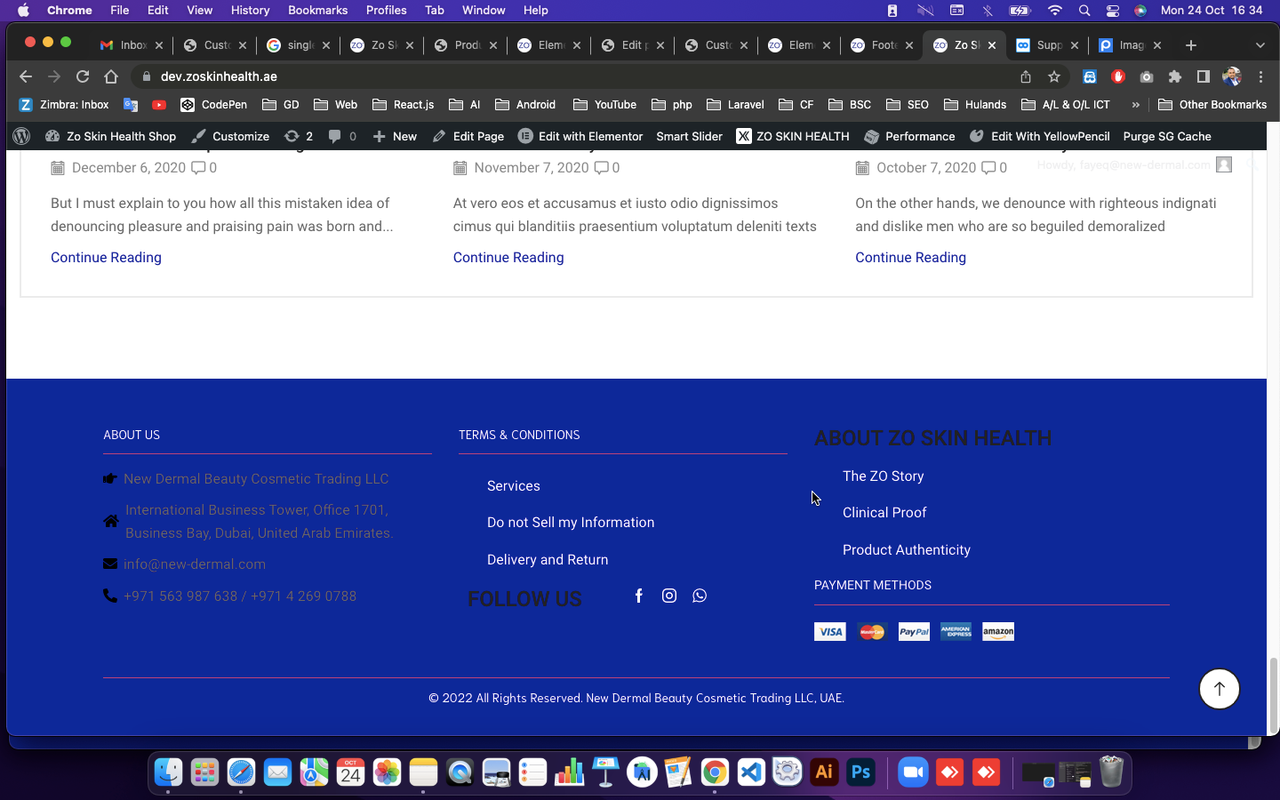Click the Amazon payment logo

pos(998,632)
